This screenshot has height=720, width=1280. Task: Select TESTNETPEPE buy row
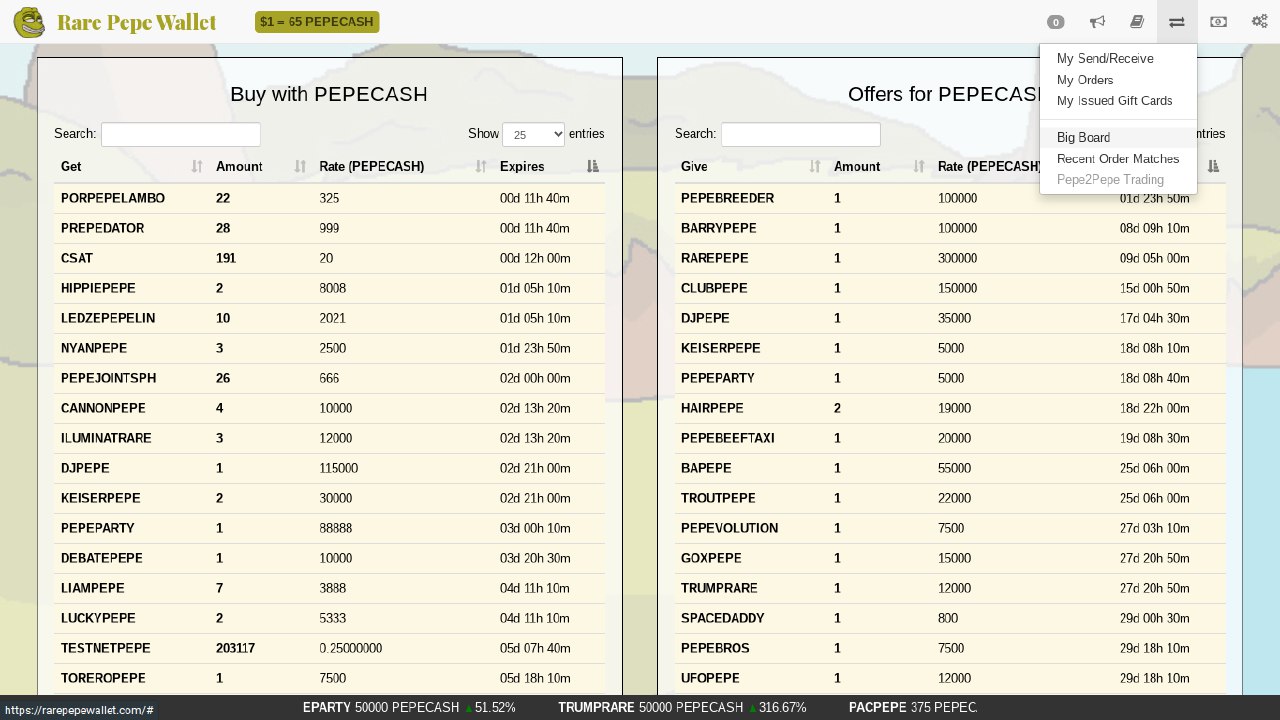[x=329, y=648]
